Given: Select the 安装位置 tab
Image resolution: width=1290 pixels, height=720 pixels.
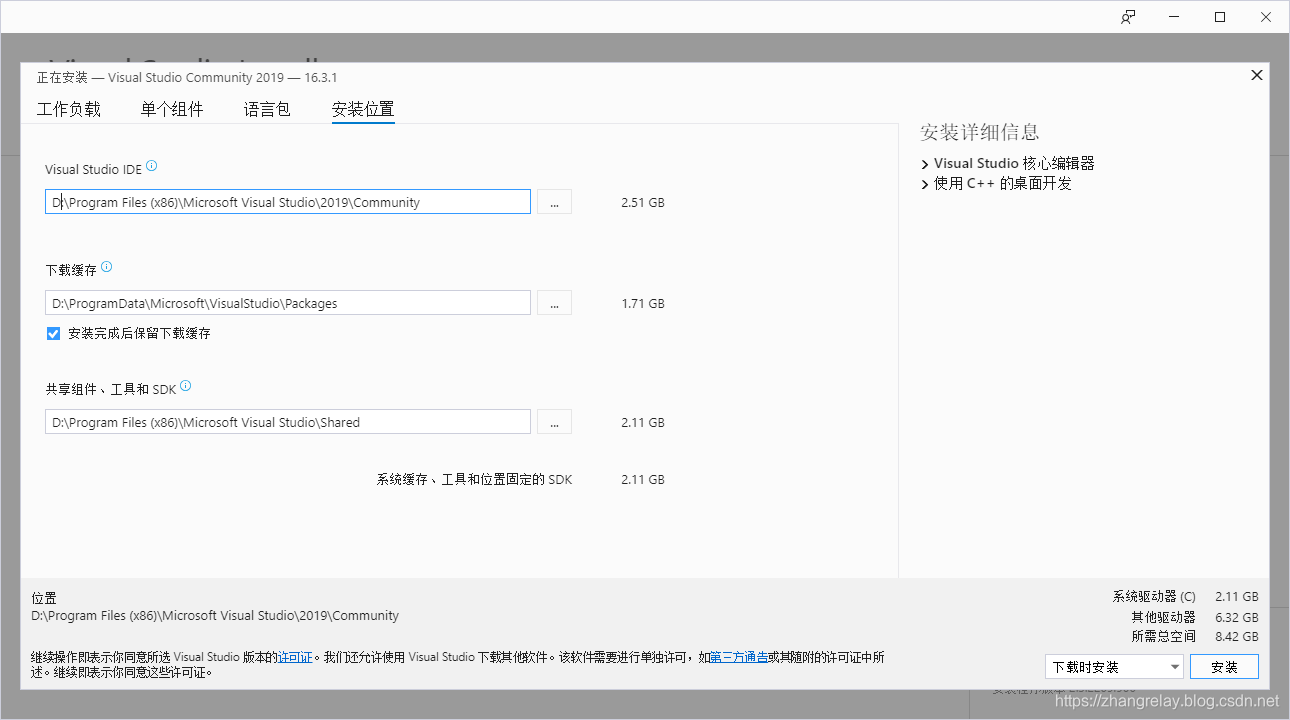Looking at the screenshot, I should click(x=363, y=110).
